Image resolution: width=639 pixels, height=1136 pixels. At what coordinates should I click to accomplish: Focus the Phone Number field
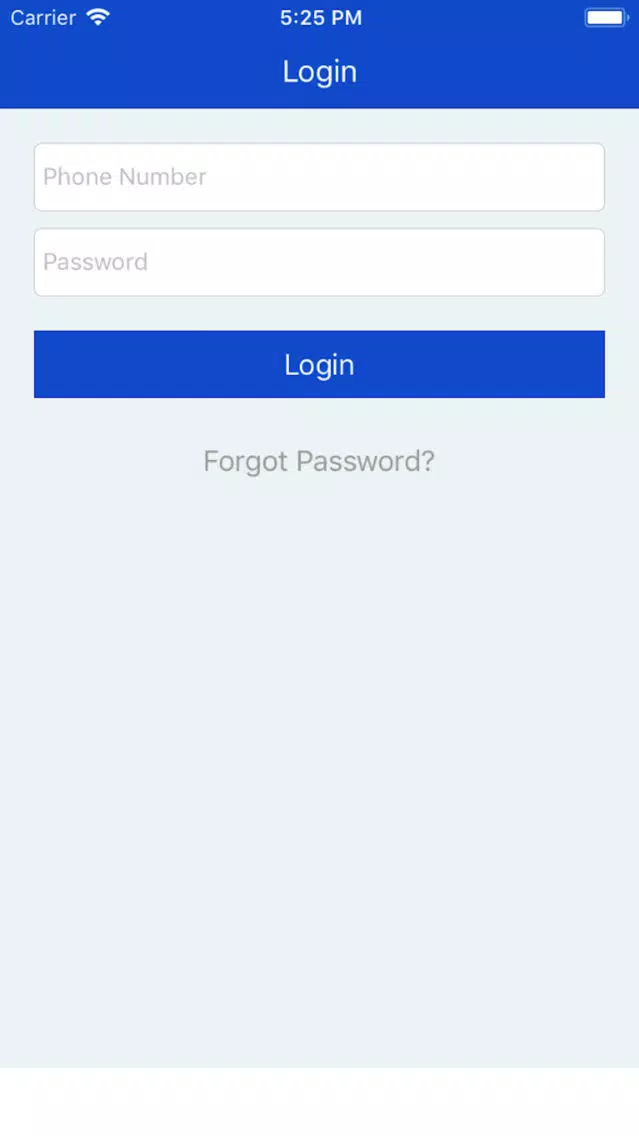coord(320,177)
